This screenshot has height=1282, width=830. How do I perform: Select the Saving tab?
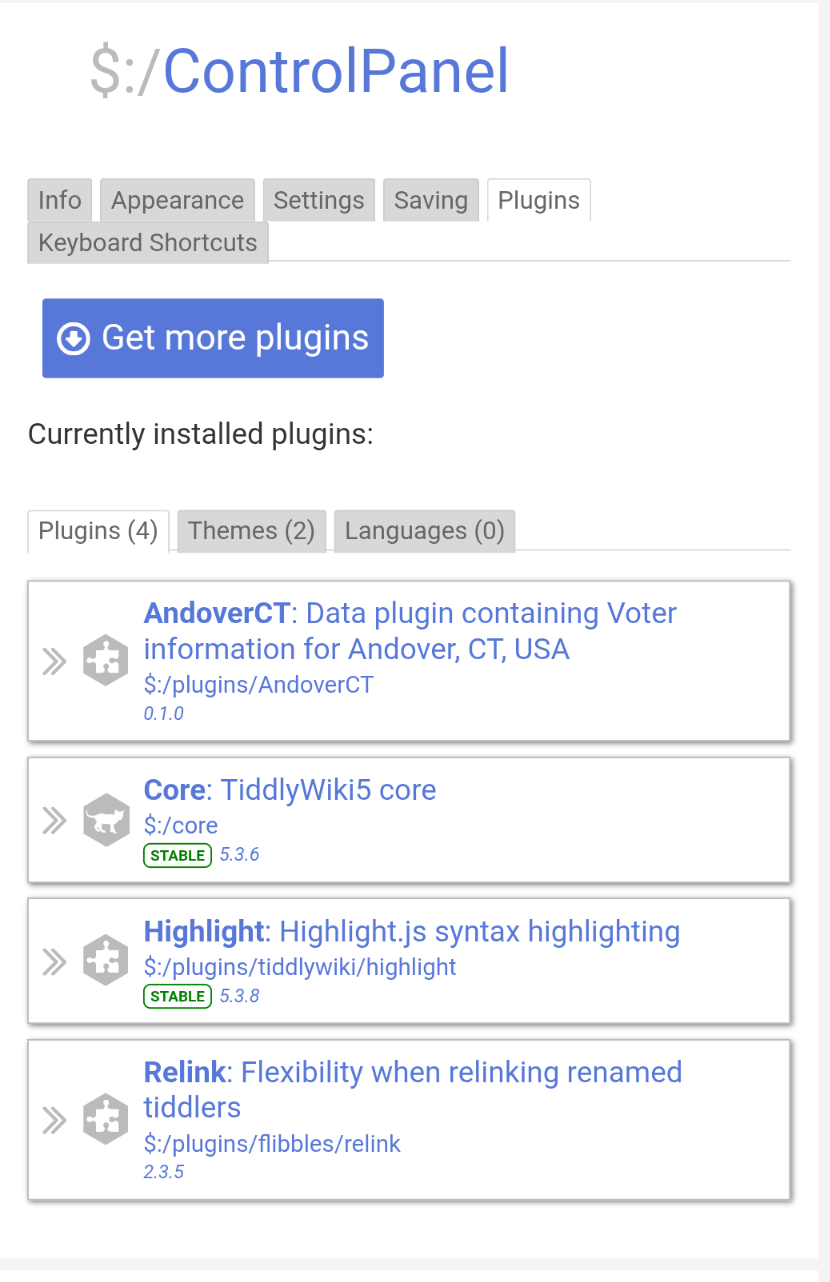click(x=431, y=200)
